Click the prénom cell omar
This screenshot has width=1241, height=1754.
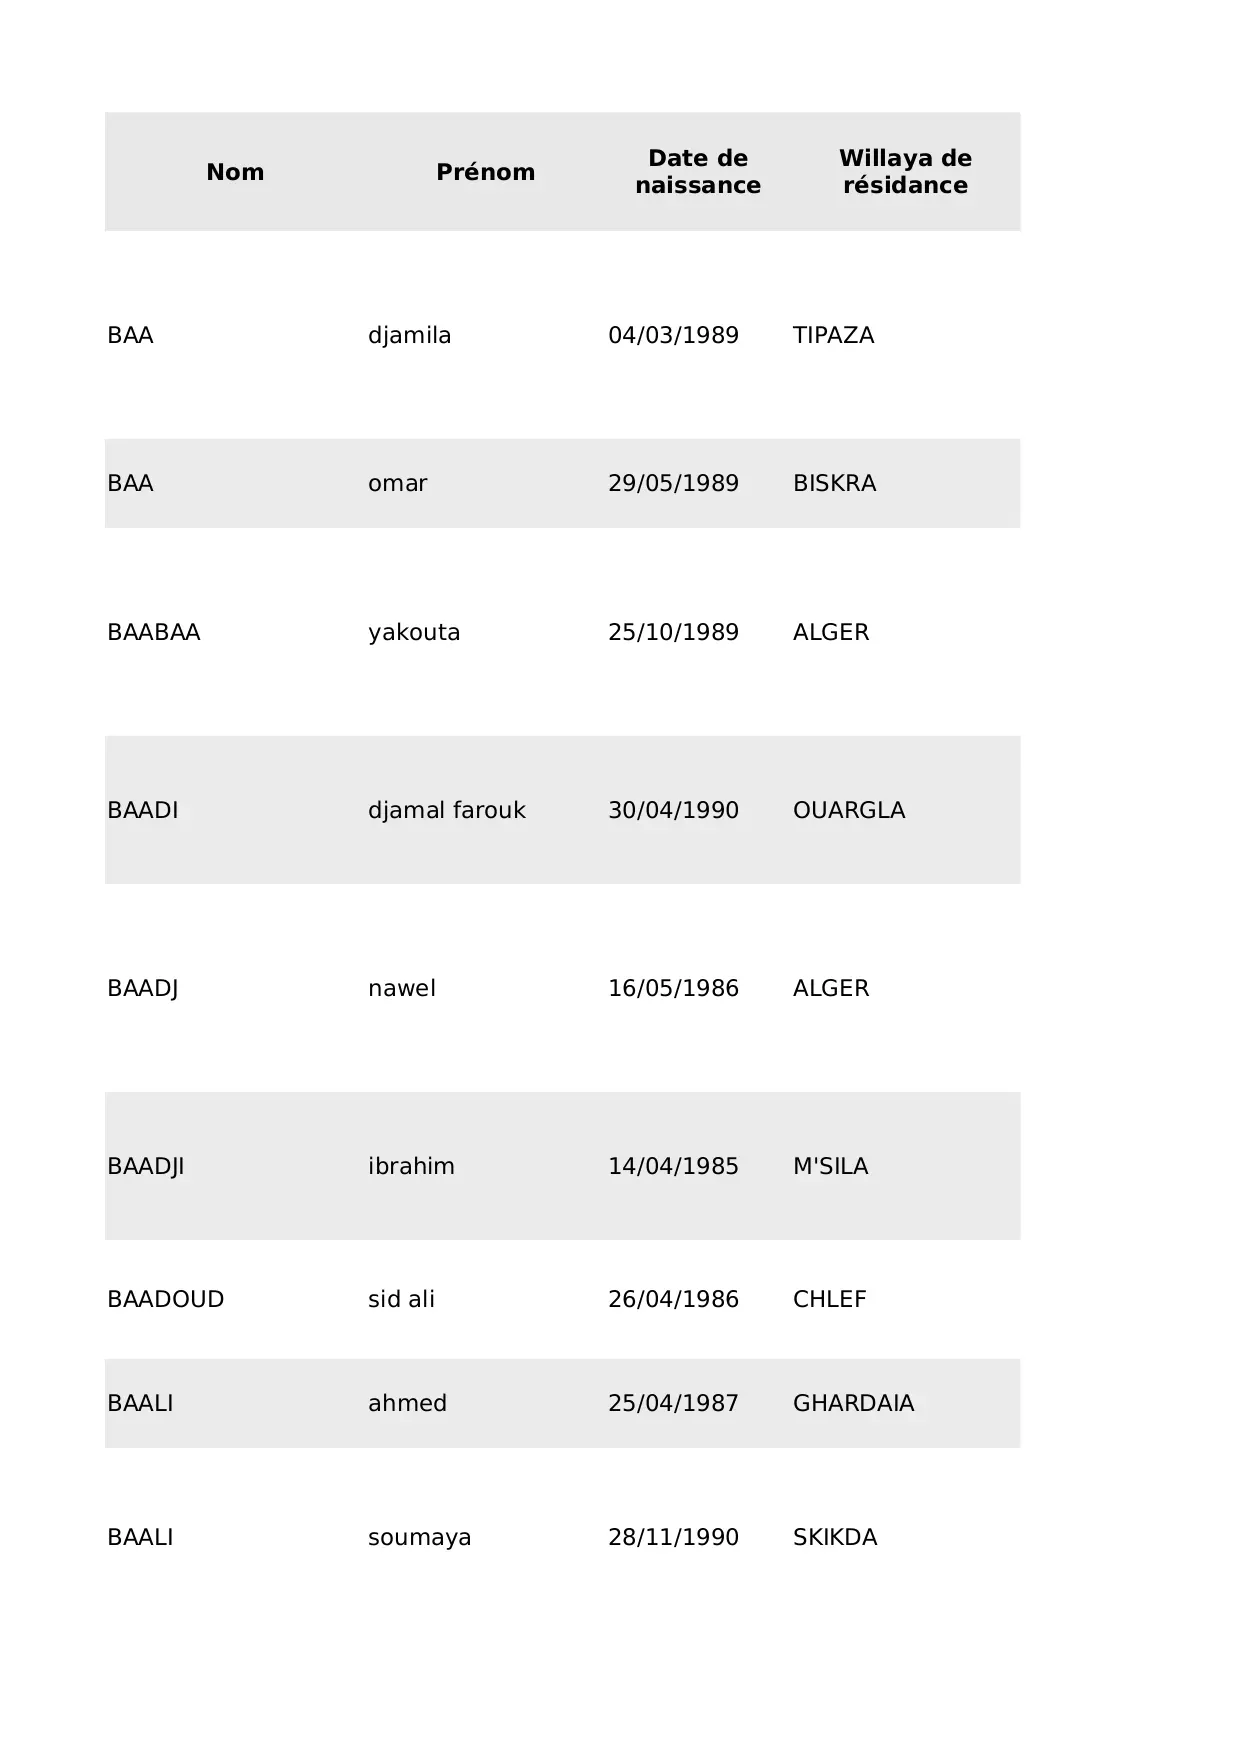397,483
